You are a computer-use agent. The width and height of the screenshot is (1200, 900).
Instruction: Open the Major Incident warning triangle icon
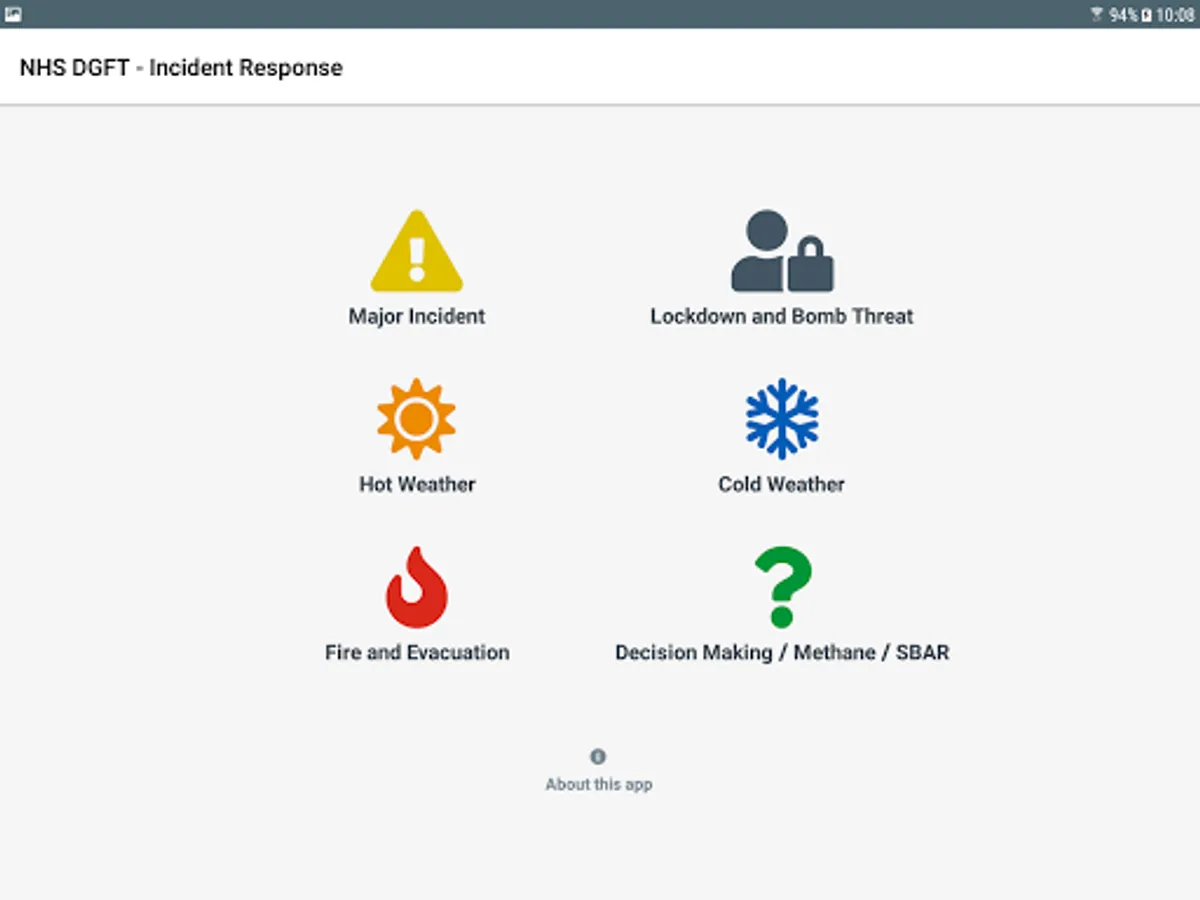tap(417, 250)
